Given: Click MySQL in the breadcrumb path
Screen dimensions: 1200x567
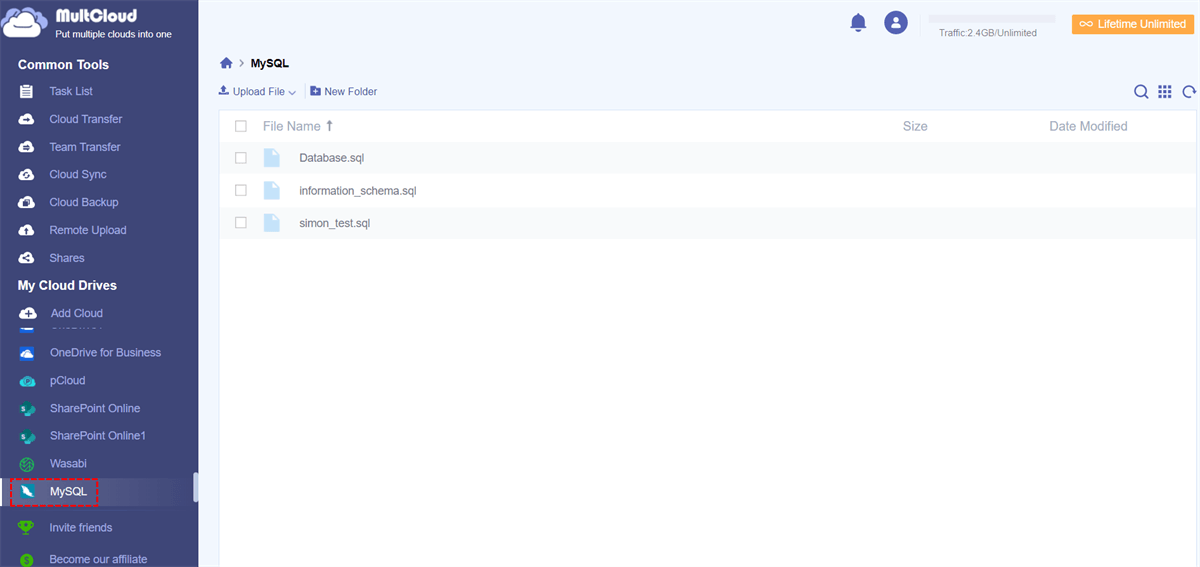Looking at the screenshot, I should click(269, 63).
